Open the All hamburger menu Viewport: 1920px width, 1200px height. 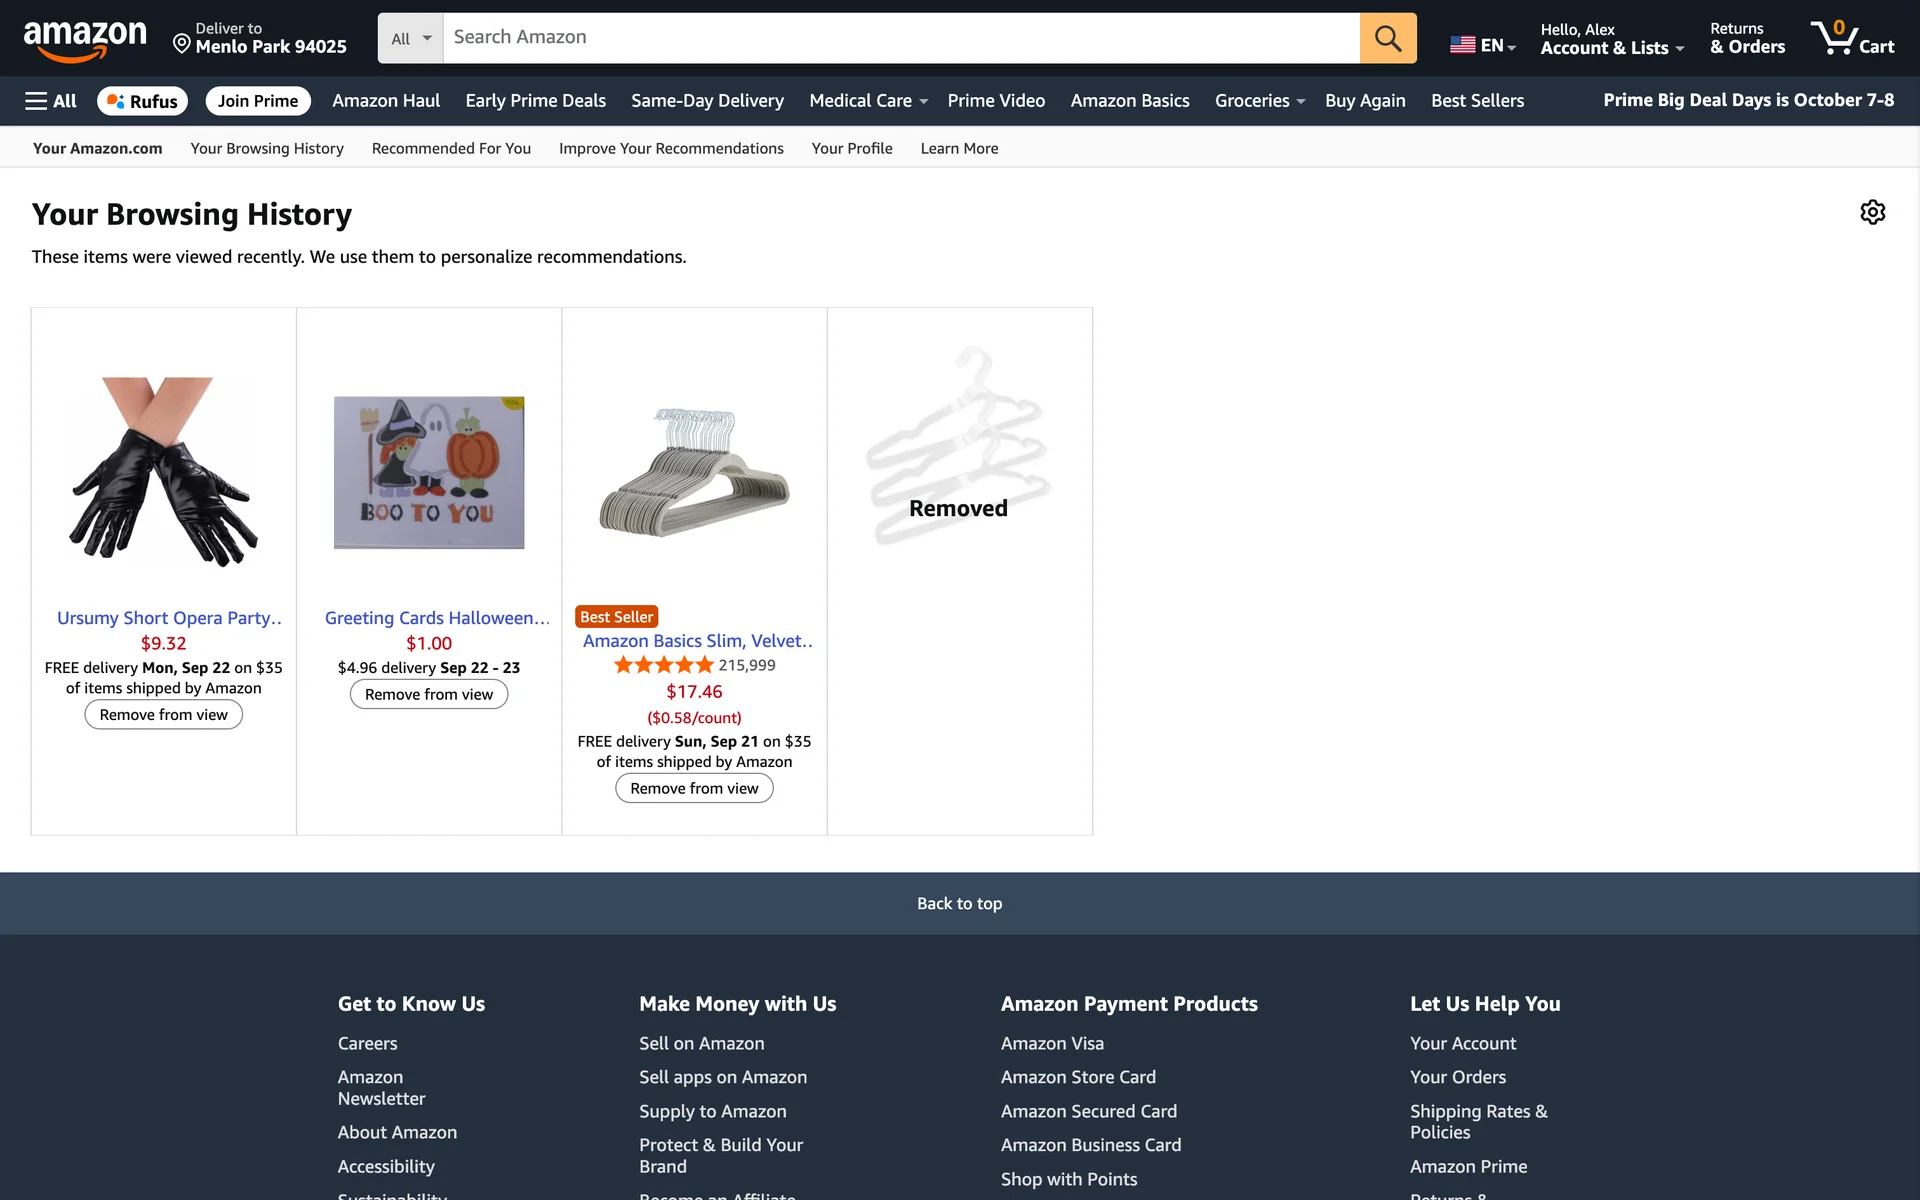(x=51, y=101)
